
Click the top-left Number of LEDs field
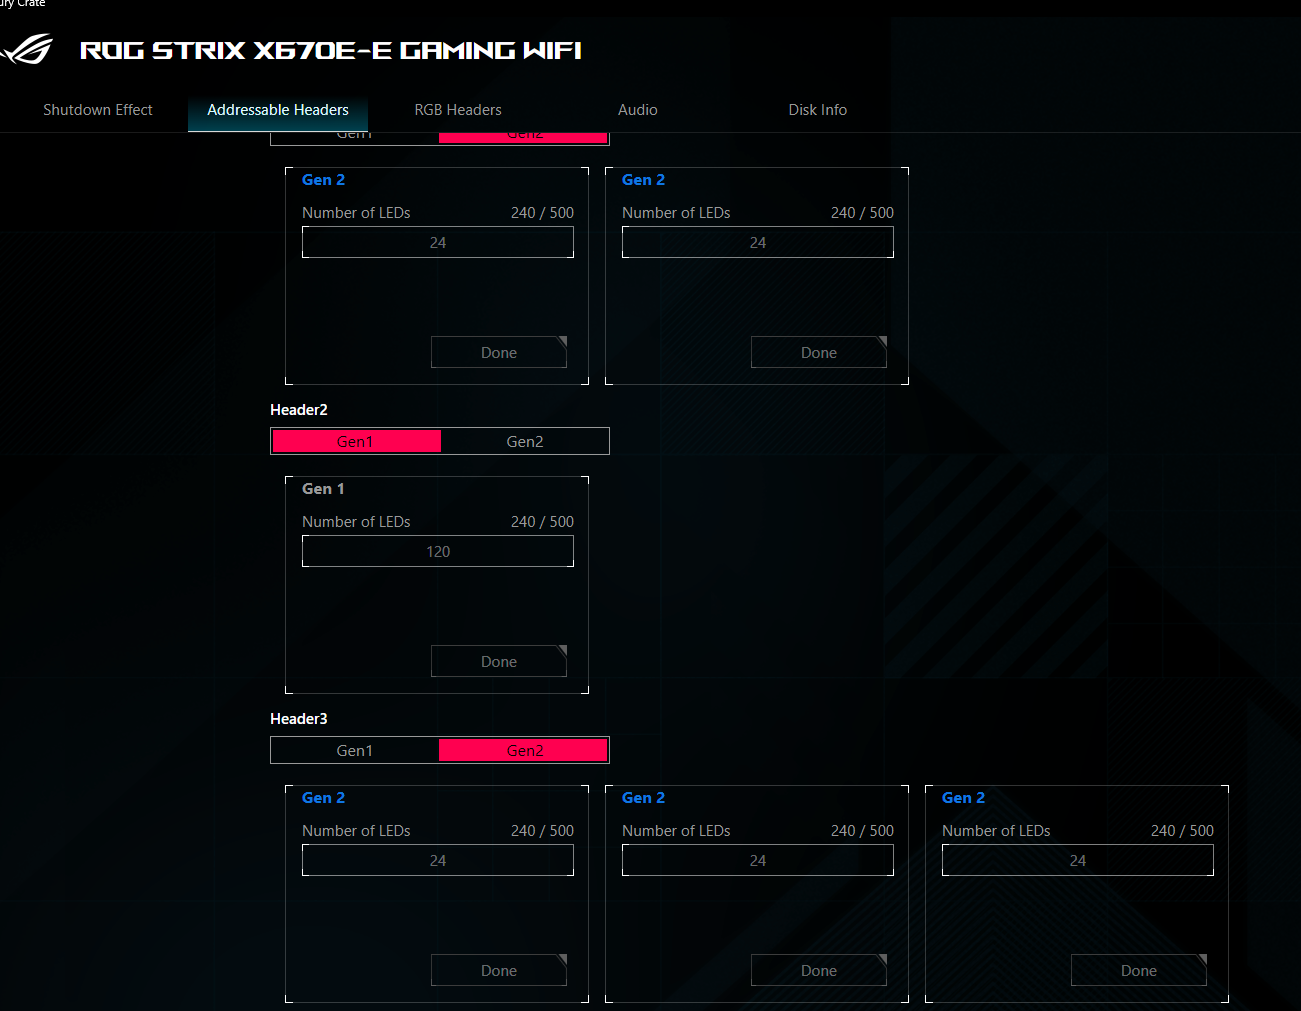click(437, 242)
